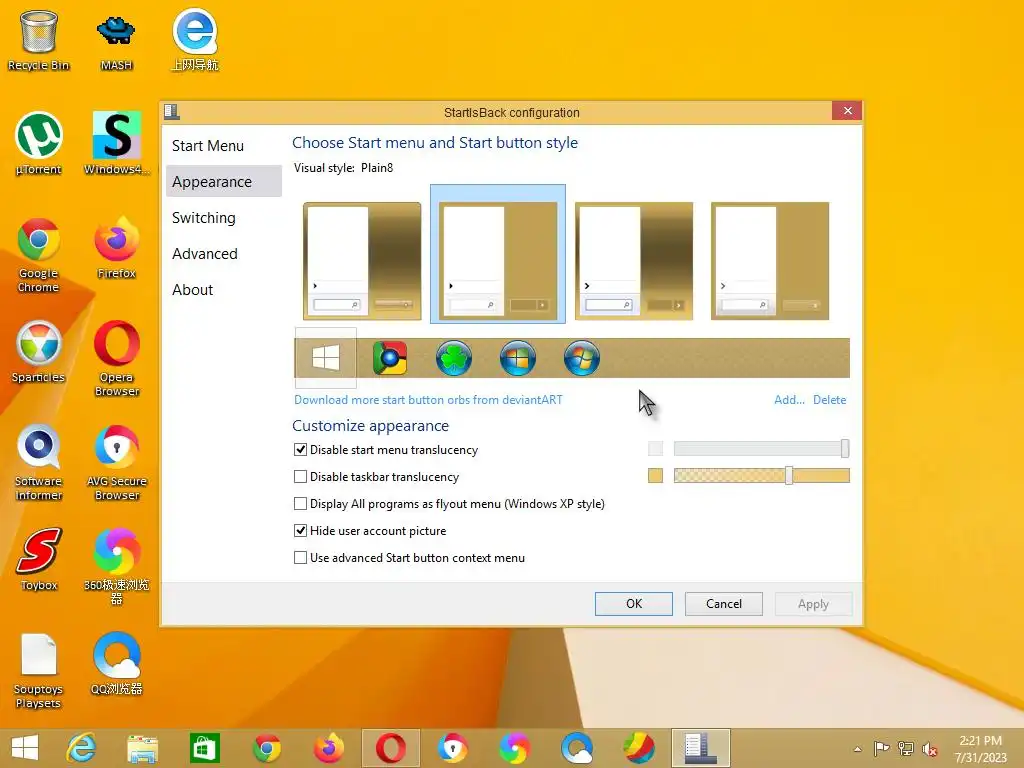Viewport: 1024px width, 768px height.
Task: Select Opera Browser desktop shortcut
Action: click(116, 358)
